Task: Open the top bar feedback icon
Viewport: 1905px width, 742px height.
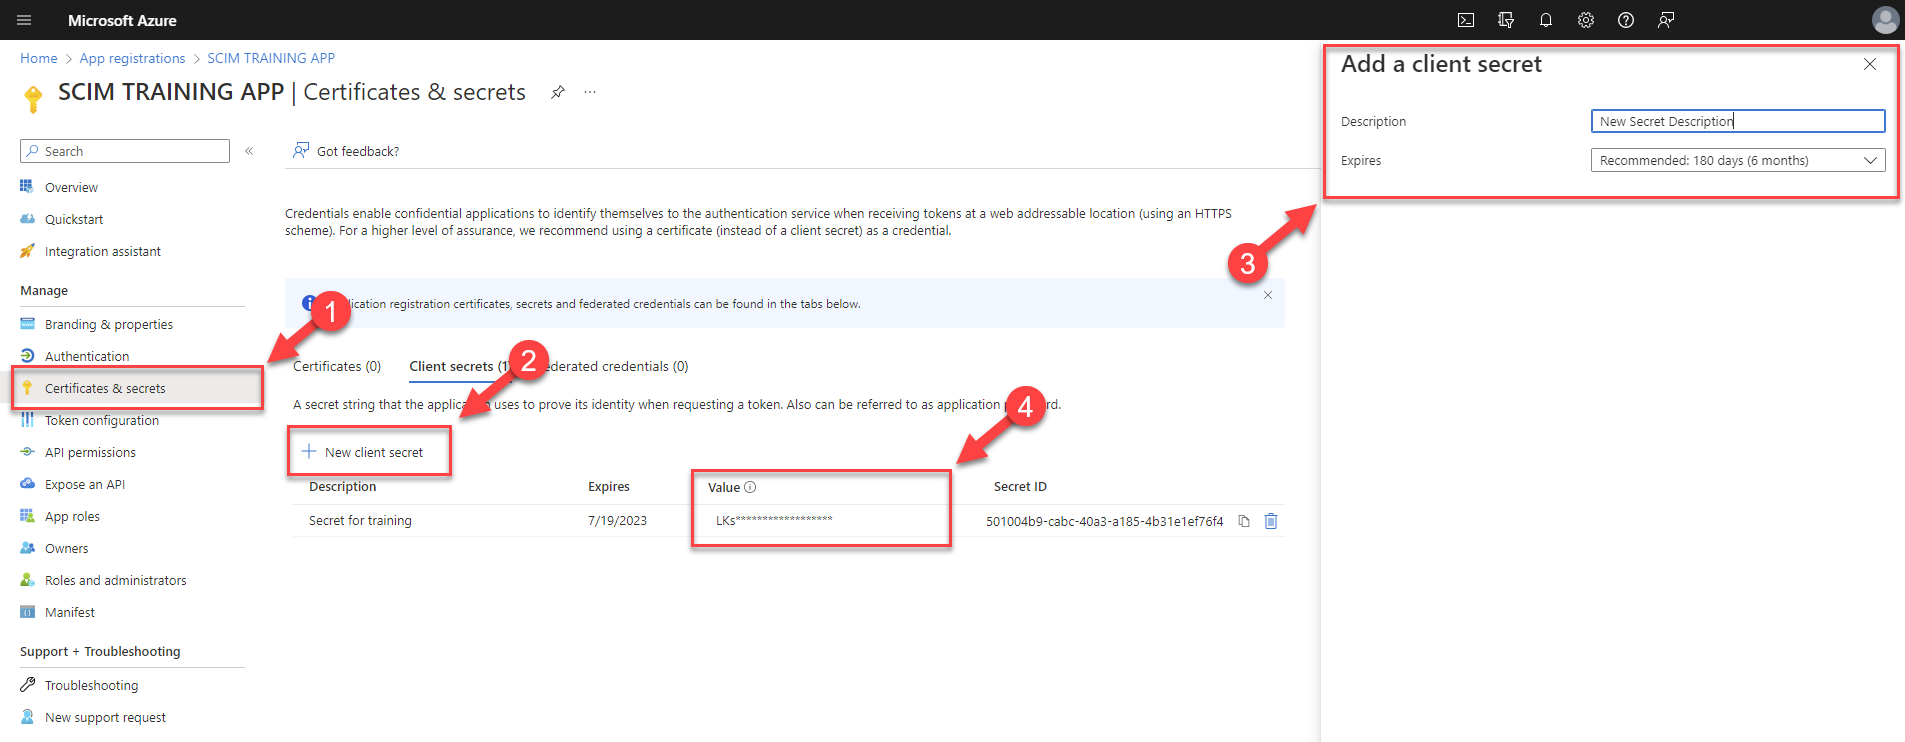Action: (x=1666, y=20)
